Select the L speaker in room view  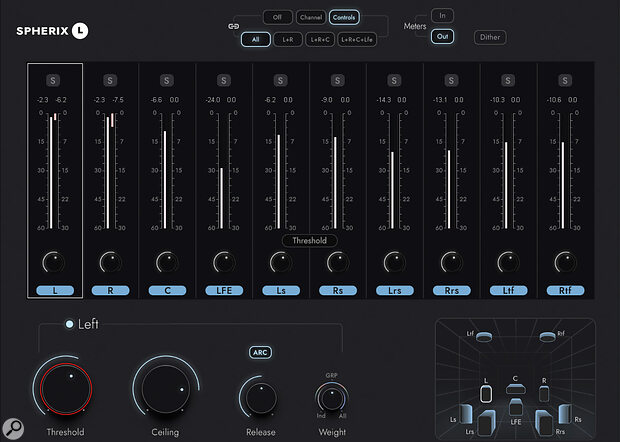click(486, 394)
